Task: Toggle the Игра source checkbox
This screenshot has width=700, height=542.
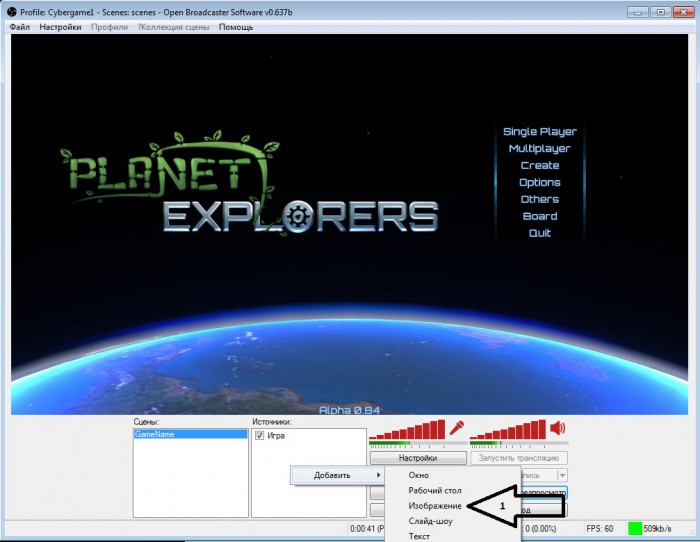Action: (260, 435)
